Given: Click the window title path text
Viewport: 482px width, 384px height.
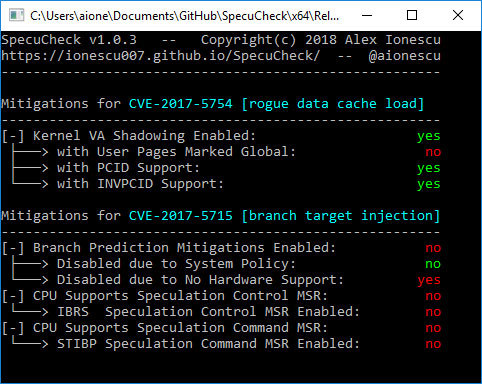Looking at the screenshot, I should [185, 16].
